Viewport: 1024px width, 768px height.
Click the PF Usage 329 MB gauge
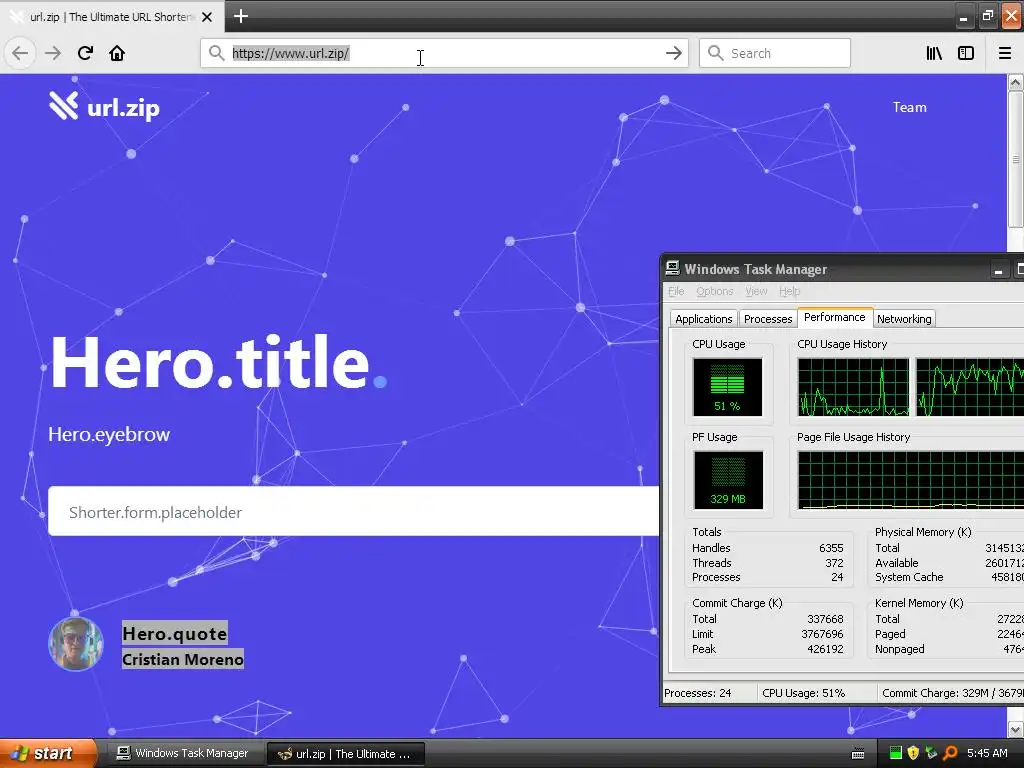[728, 480]
